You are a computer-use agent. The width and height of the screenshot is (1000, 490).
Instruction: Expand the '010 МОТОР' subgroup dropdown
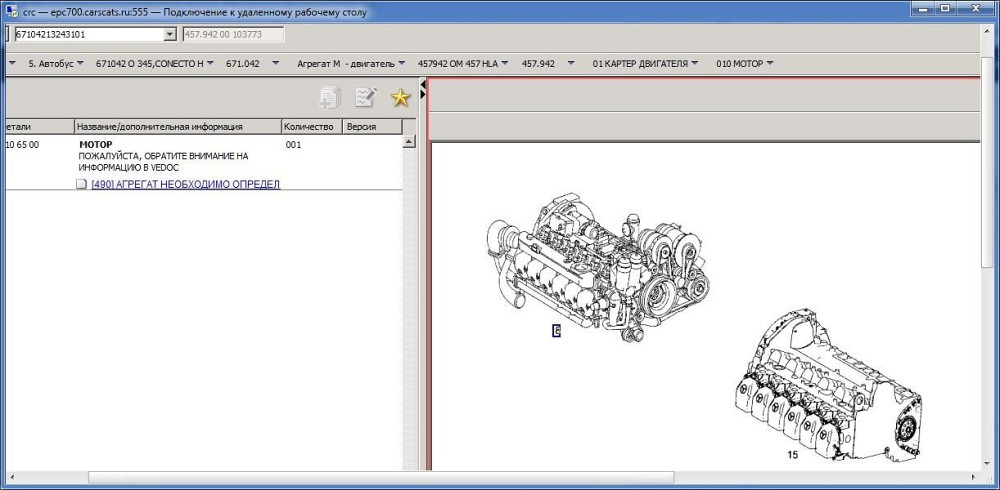pyautogui.click(x=769, y=64)
